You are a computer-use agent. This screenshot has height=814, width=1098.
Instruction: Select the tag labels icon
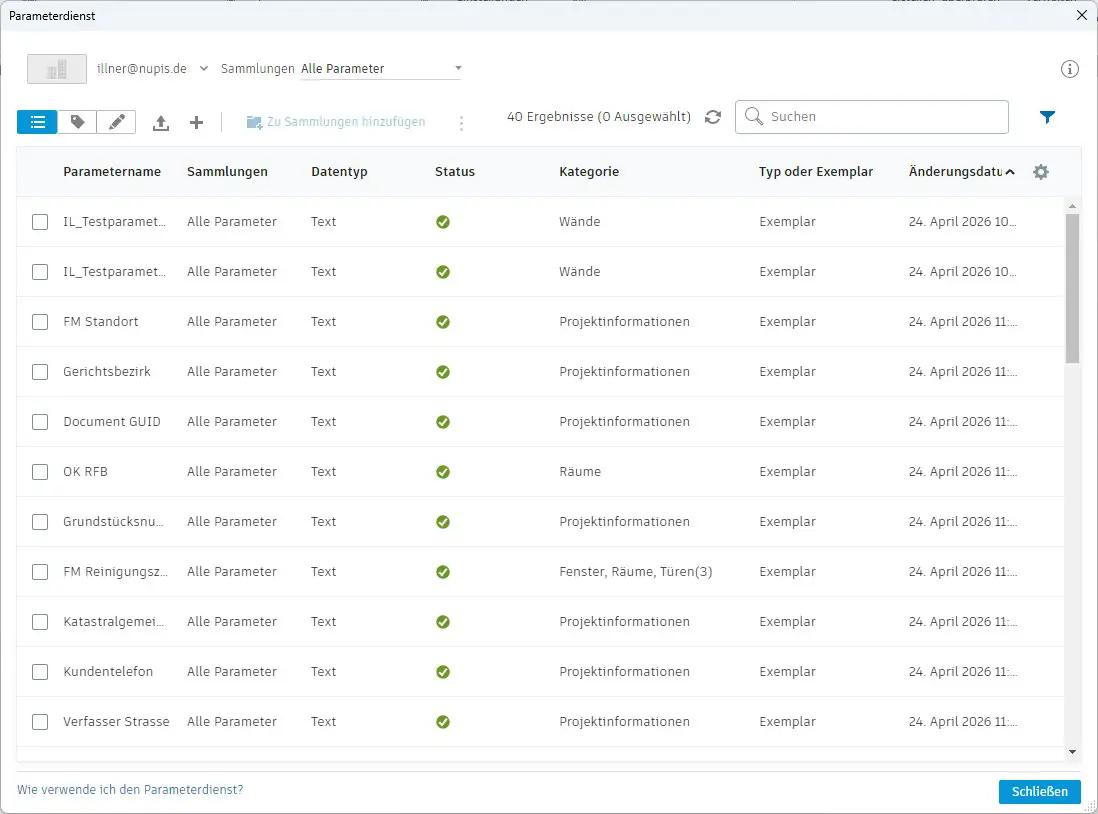[77, 122]
